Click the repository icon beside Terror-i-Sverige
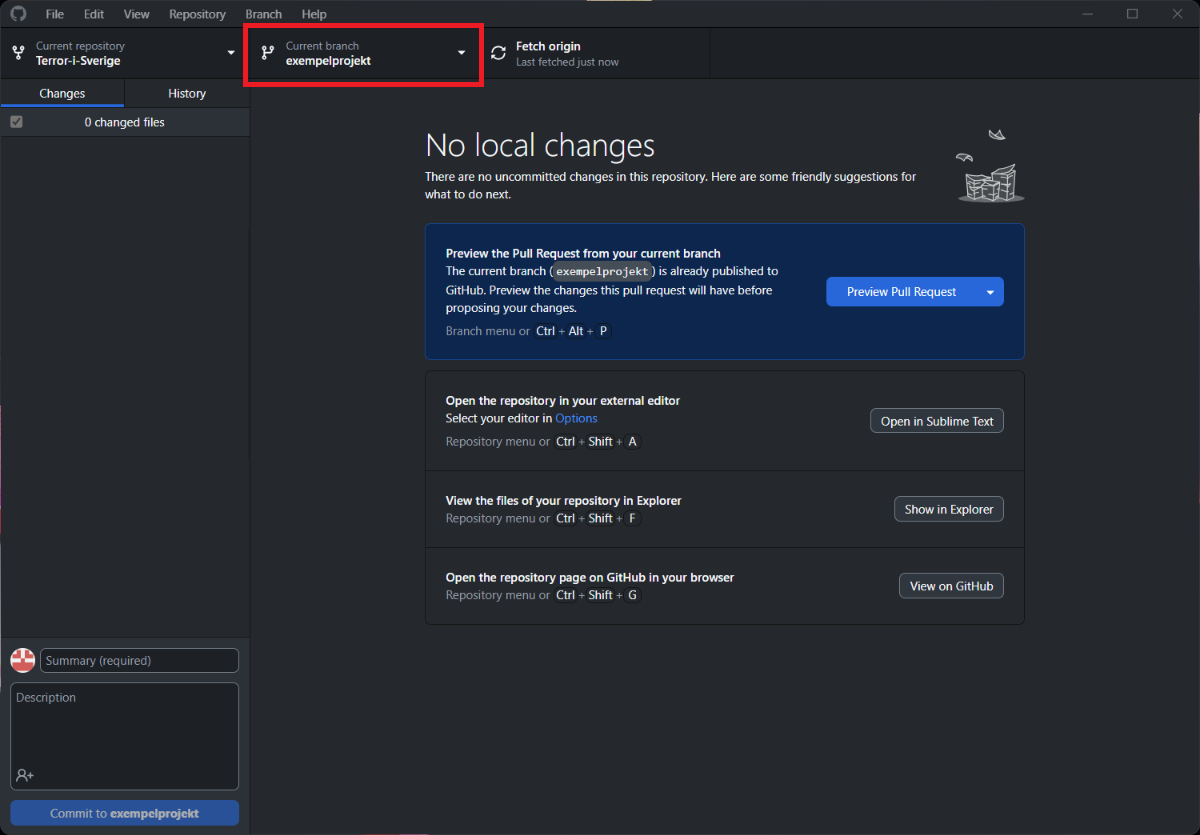The width and height of the screenshot is (1200, 835). pos(18,53)
